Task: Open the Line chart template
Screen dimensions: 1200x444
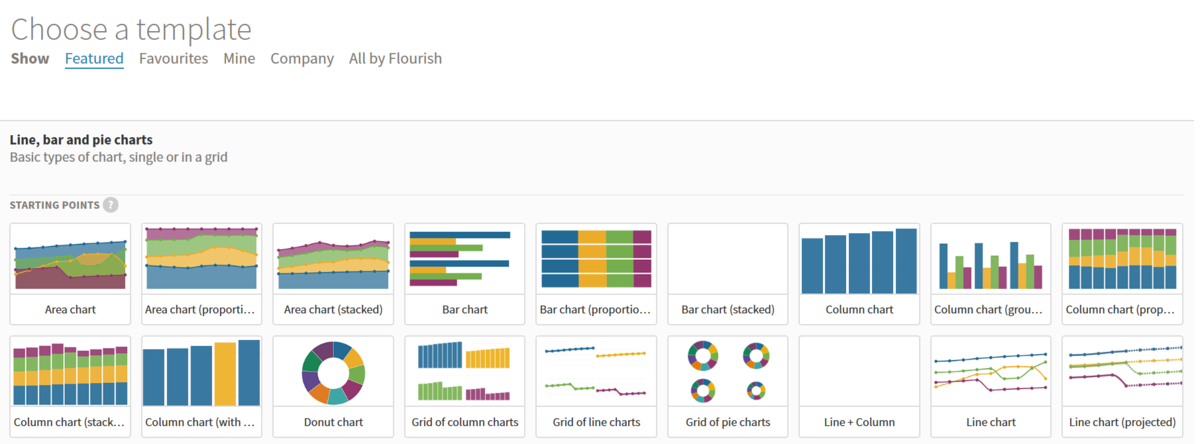Action: 990,386
